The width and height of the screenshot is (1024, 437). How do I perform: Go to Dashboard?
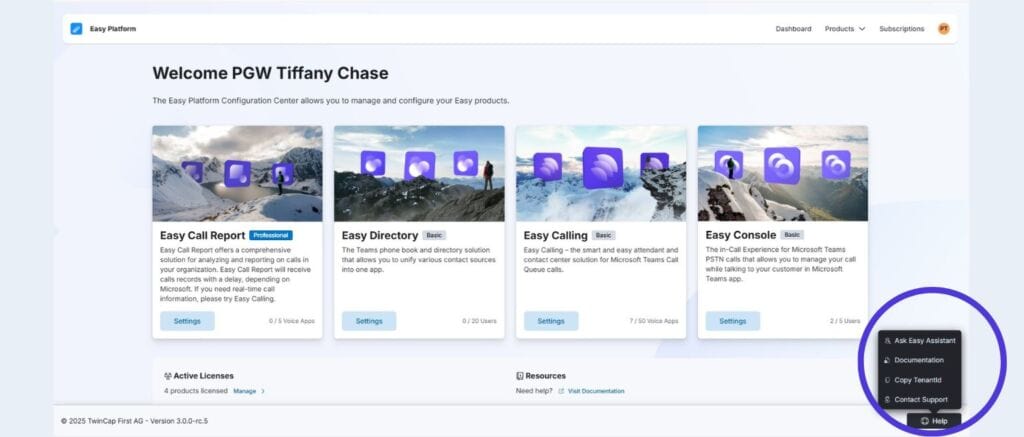793,29
